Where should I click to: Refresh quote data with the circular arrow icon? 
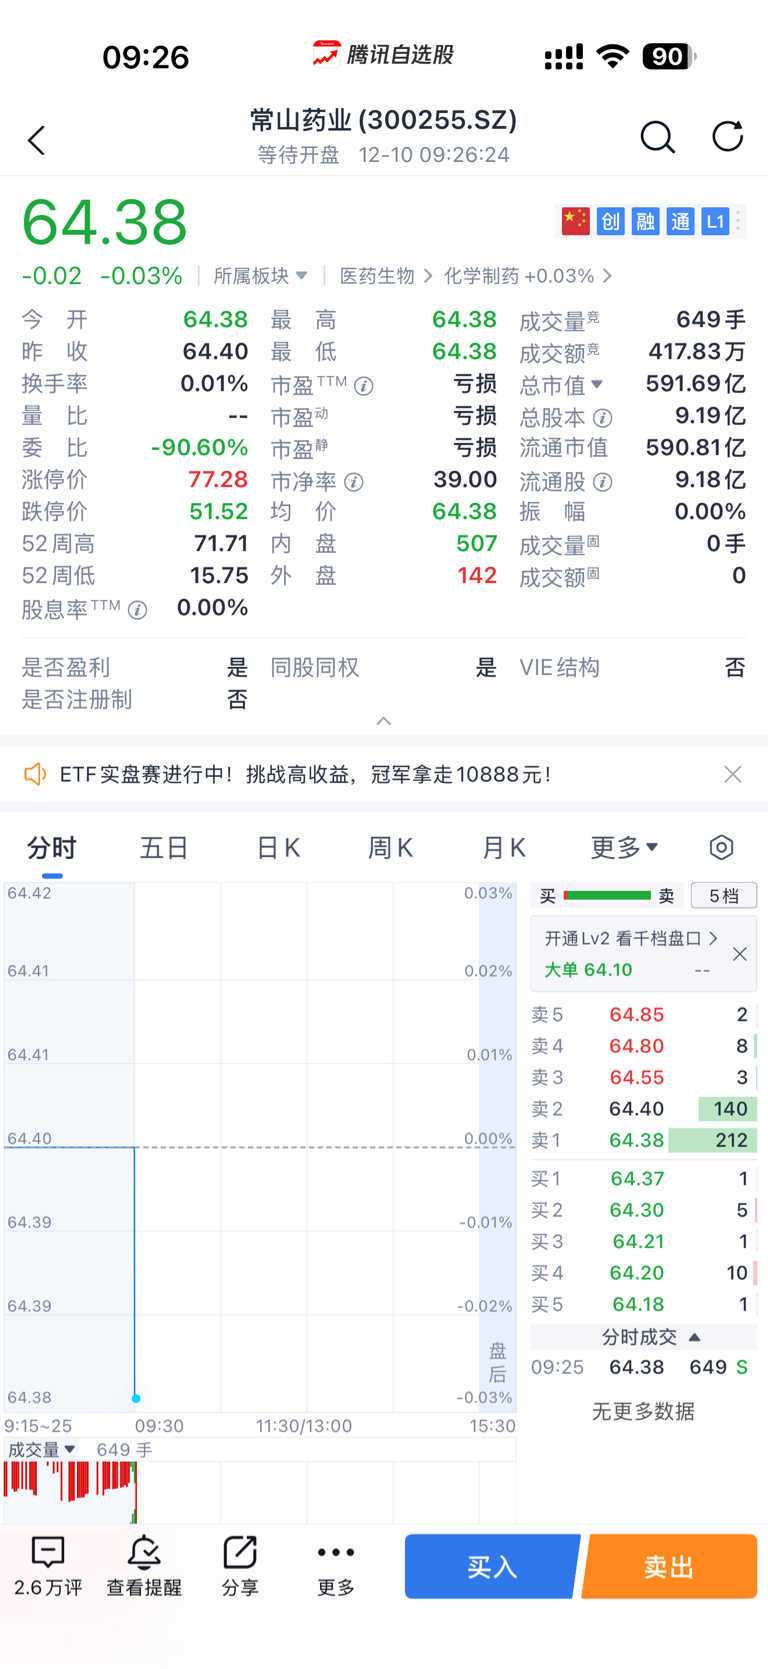tap(727, 136)
